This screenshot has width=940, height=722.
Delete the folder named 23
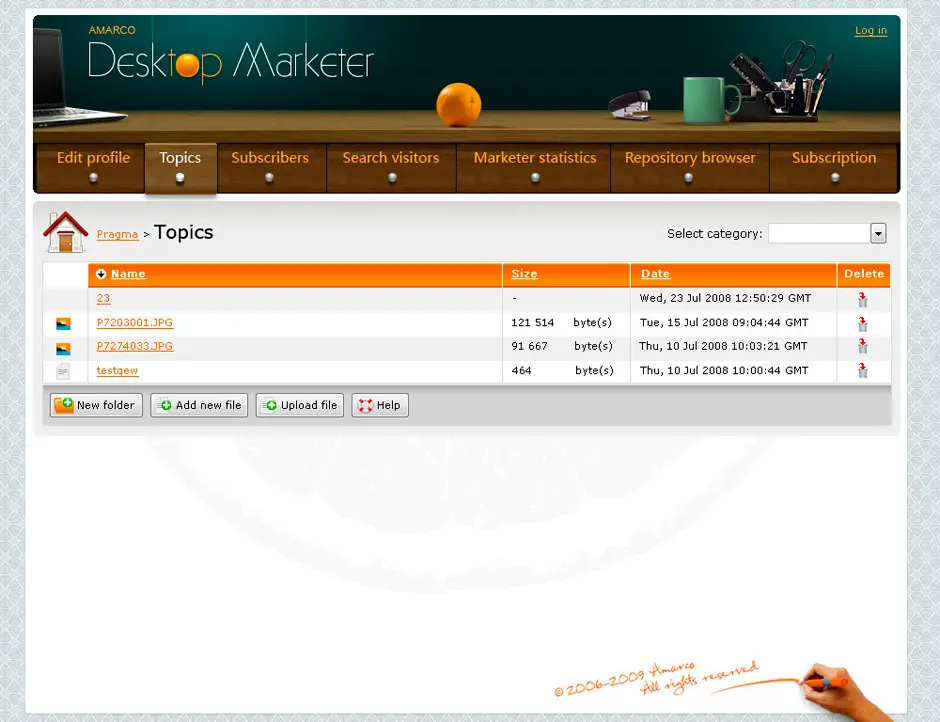pos(862,299)
